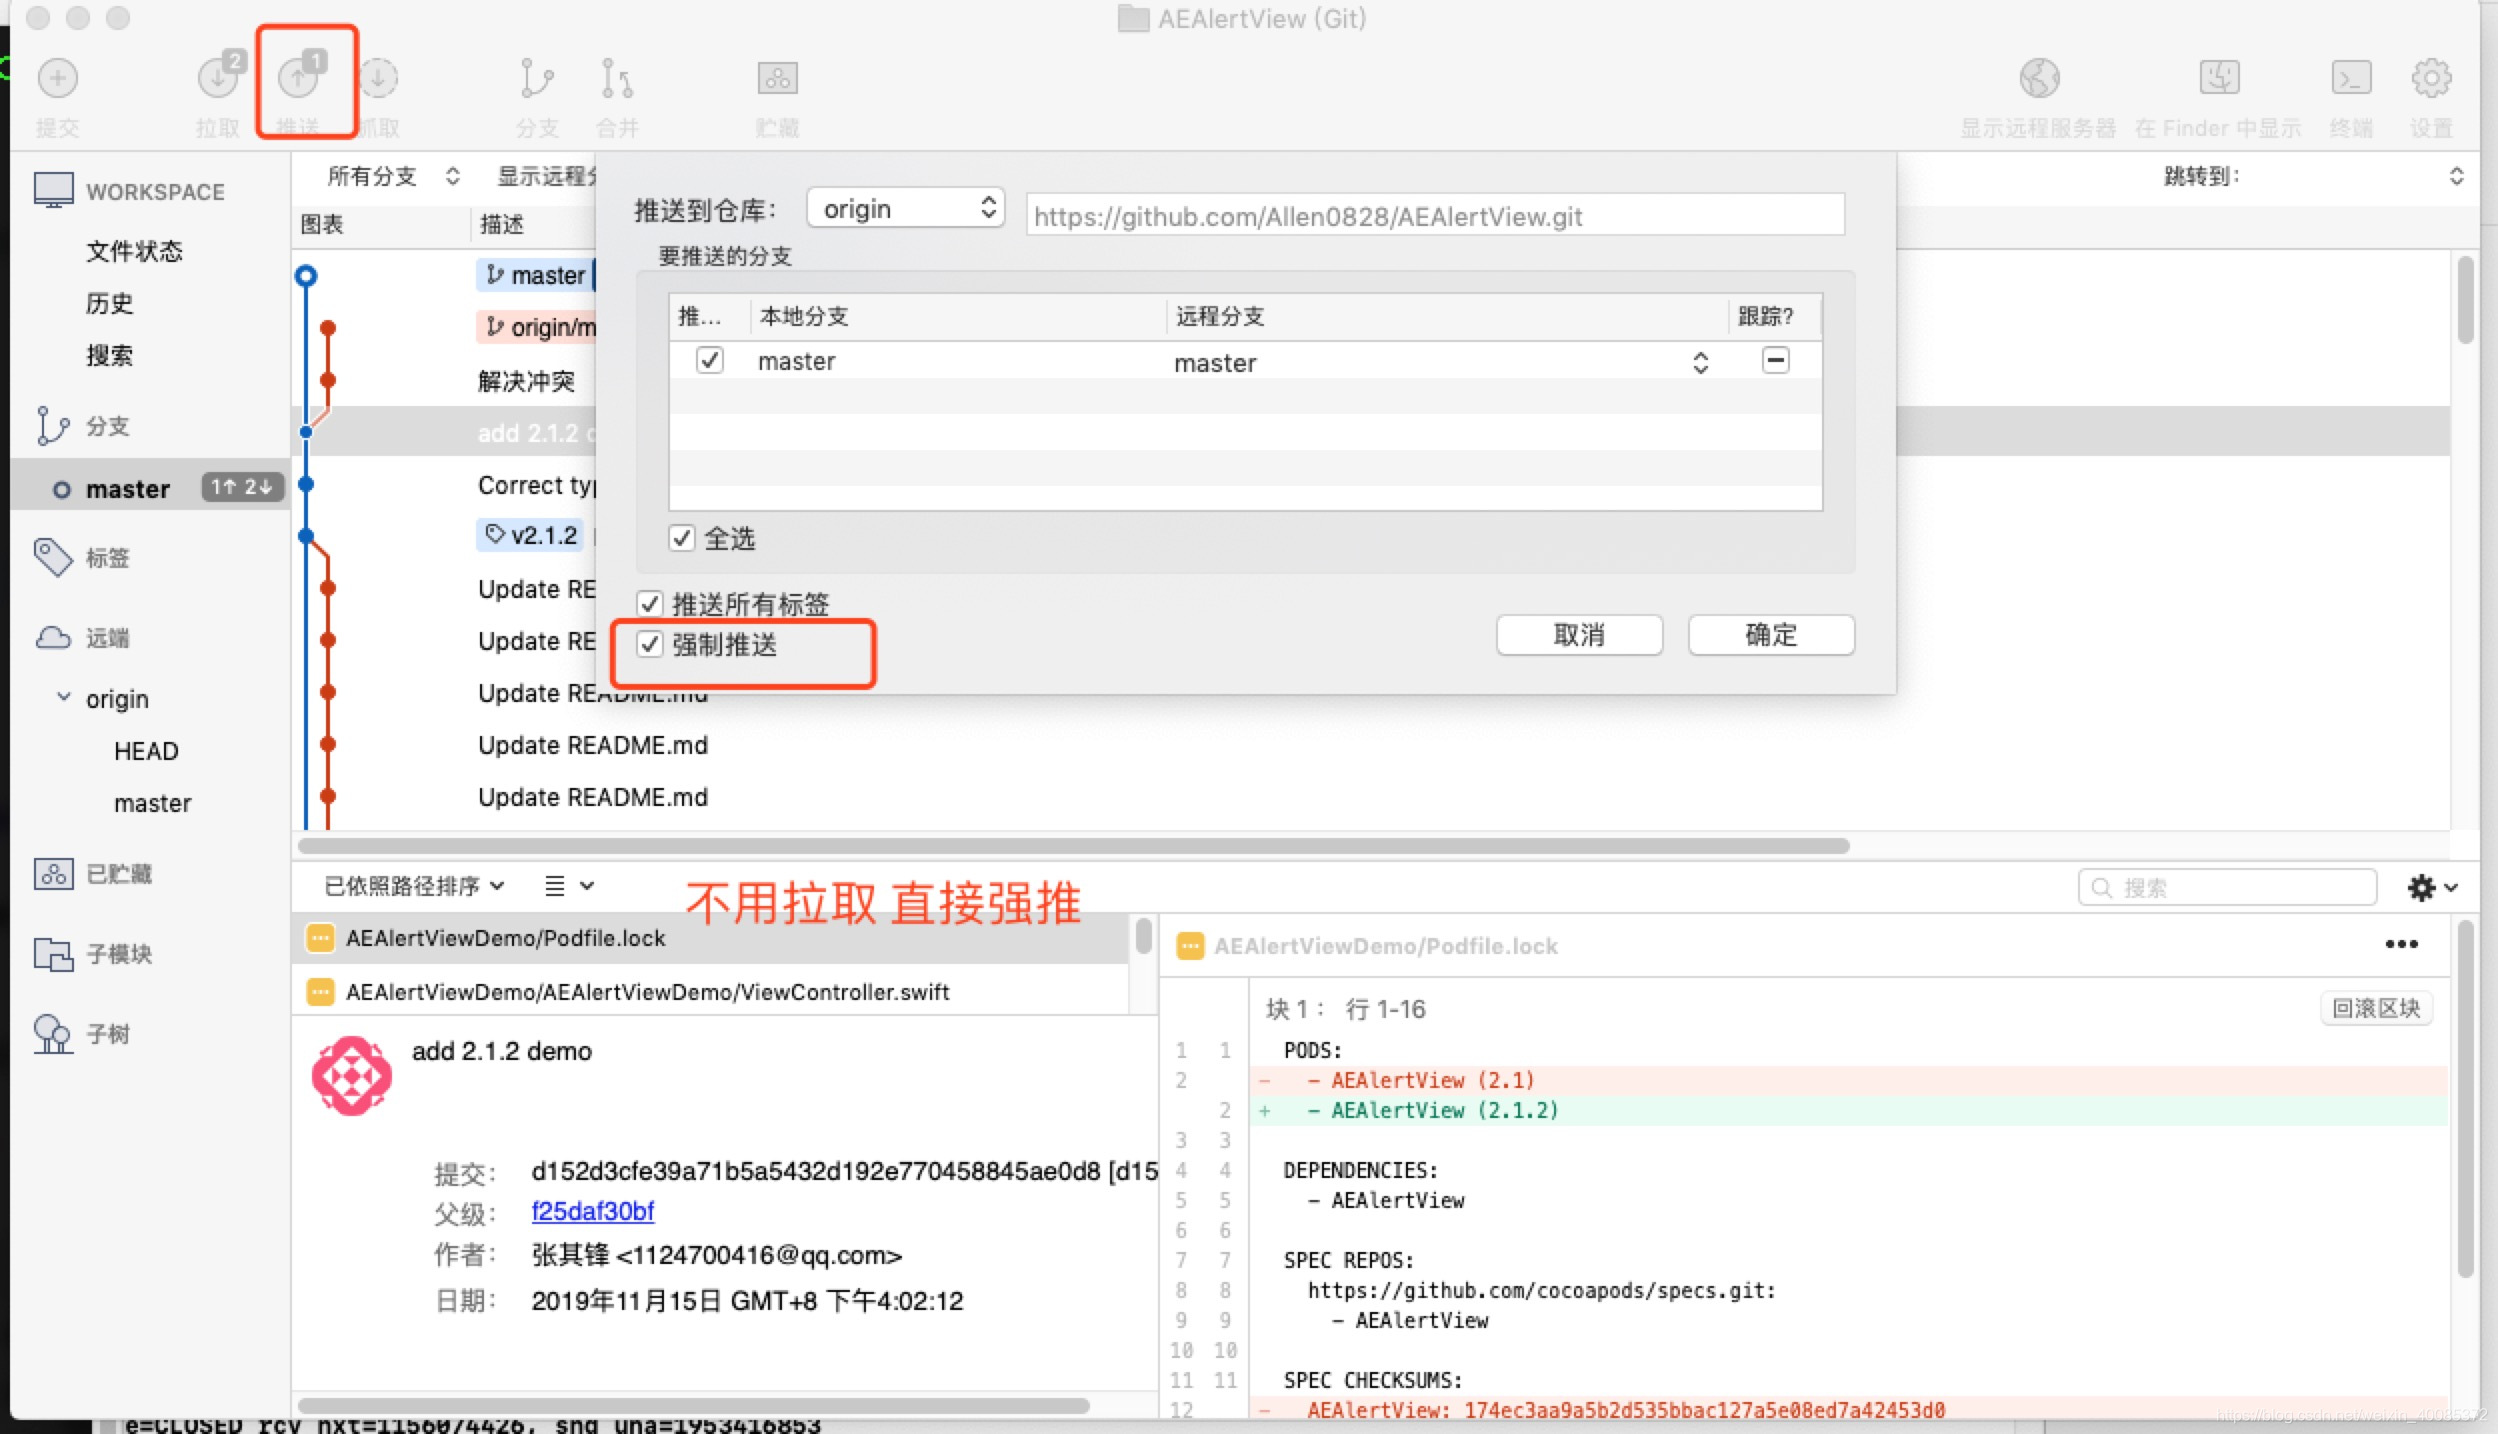Open the Settings (设置) gear icon
Viewport: 2498px width, 1434px height.
click(2430, 79)
